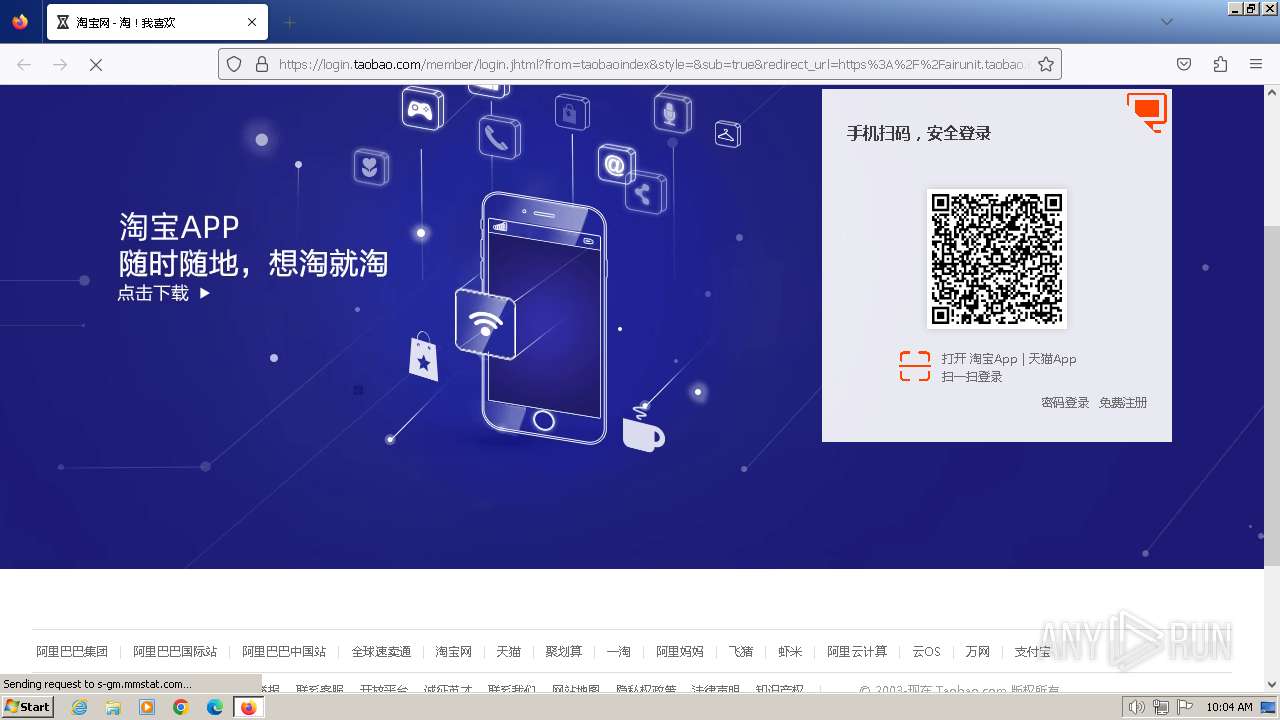Open 阿里云计算 footer link
This screenshot has height=720, width=1280.
click(857, 651)
